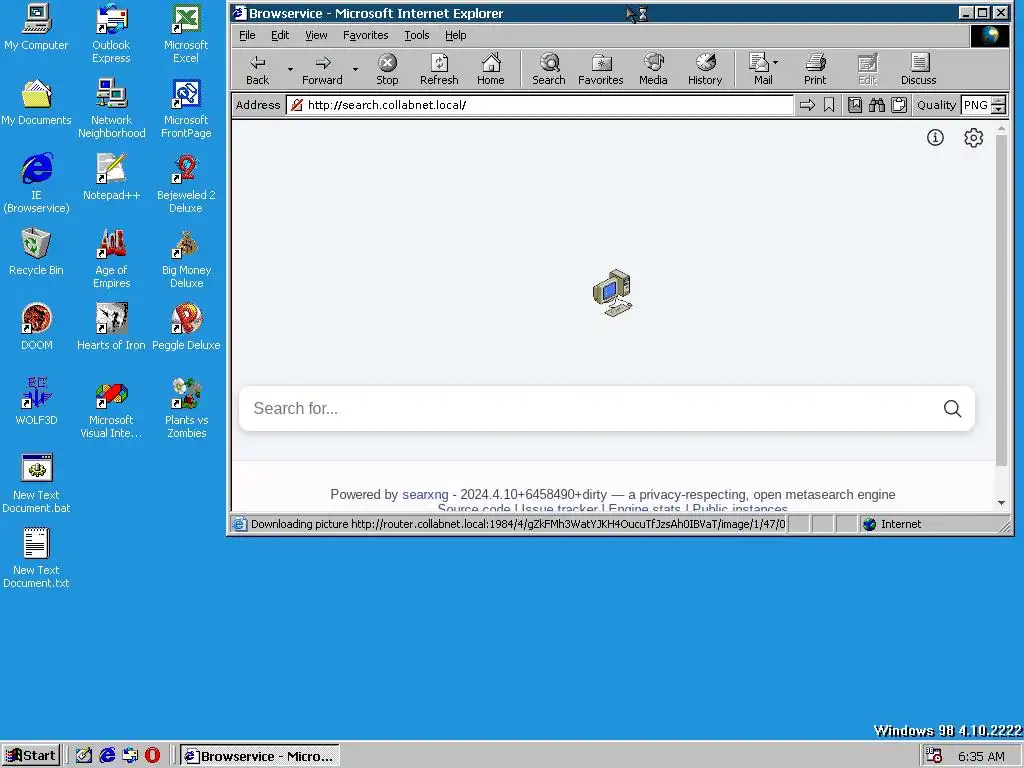Select the Recycle Bin icon
The height and width of the screenshot is (768, 1024).
click(x=36, y=253)
